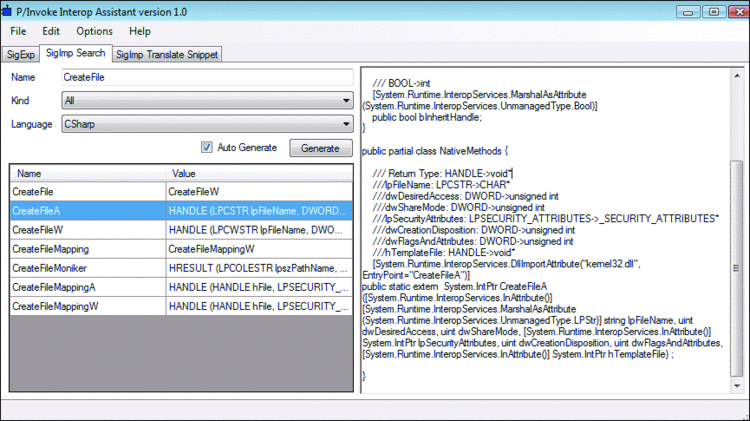Open the Edit menu
Viewport: 750px width, 421px height.
tap(51, 31)
